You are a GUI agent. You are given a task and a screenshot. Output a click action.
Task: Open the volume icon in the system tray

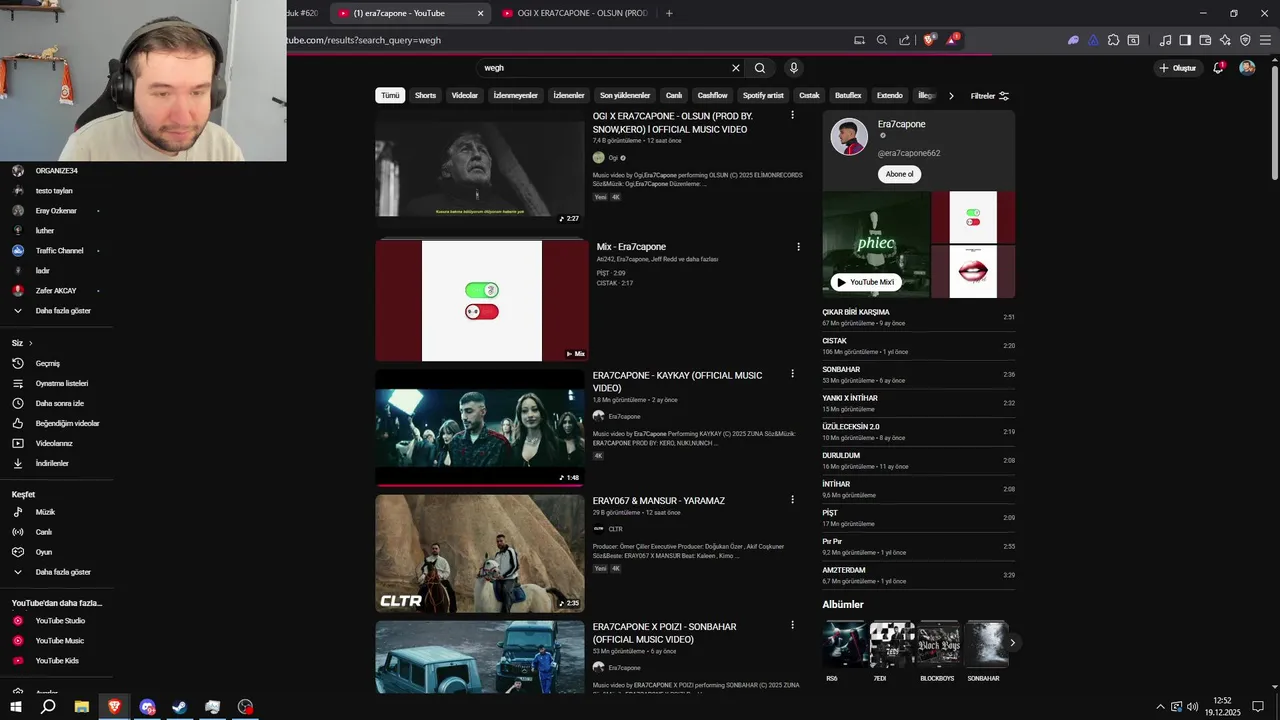[x=1192, y=707]
